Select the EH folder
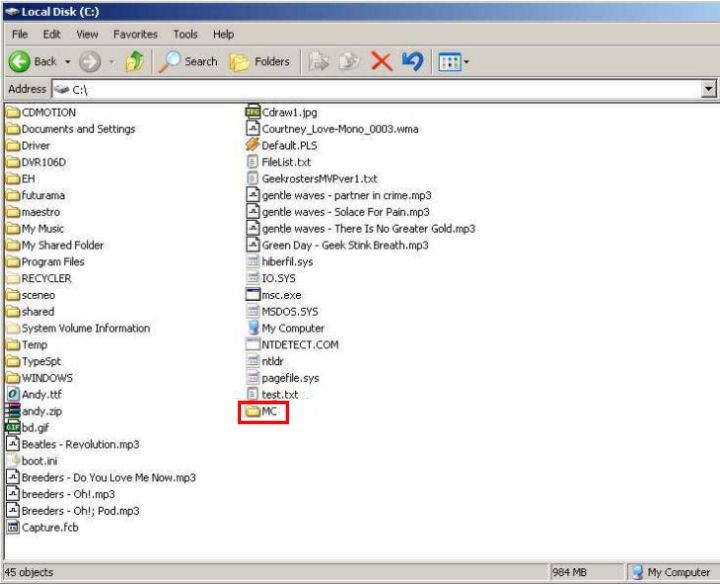The image size is (720, 584). (21, 179)
